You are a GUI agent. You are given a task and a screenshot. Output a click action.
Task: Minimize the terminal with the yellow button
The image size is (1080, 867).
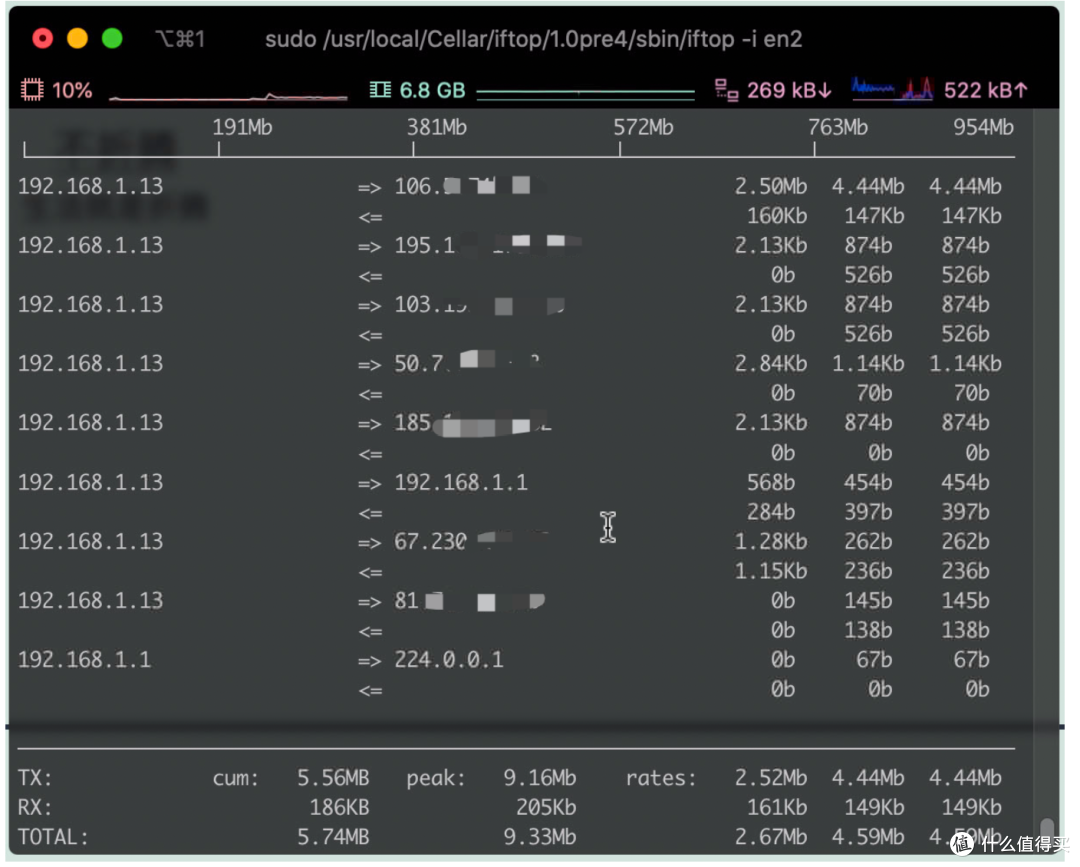click(x=77, y=39)
